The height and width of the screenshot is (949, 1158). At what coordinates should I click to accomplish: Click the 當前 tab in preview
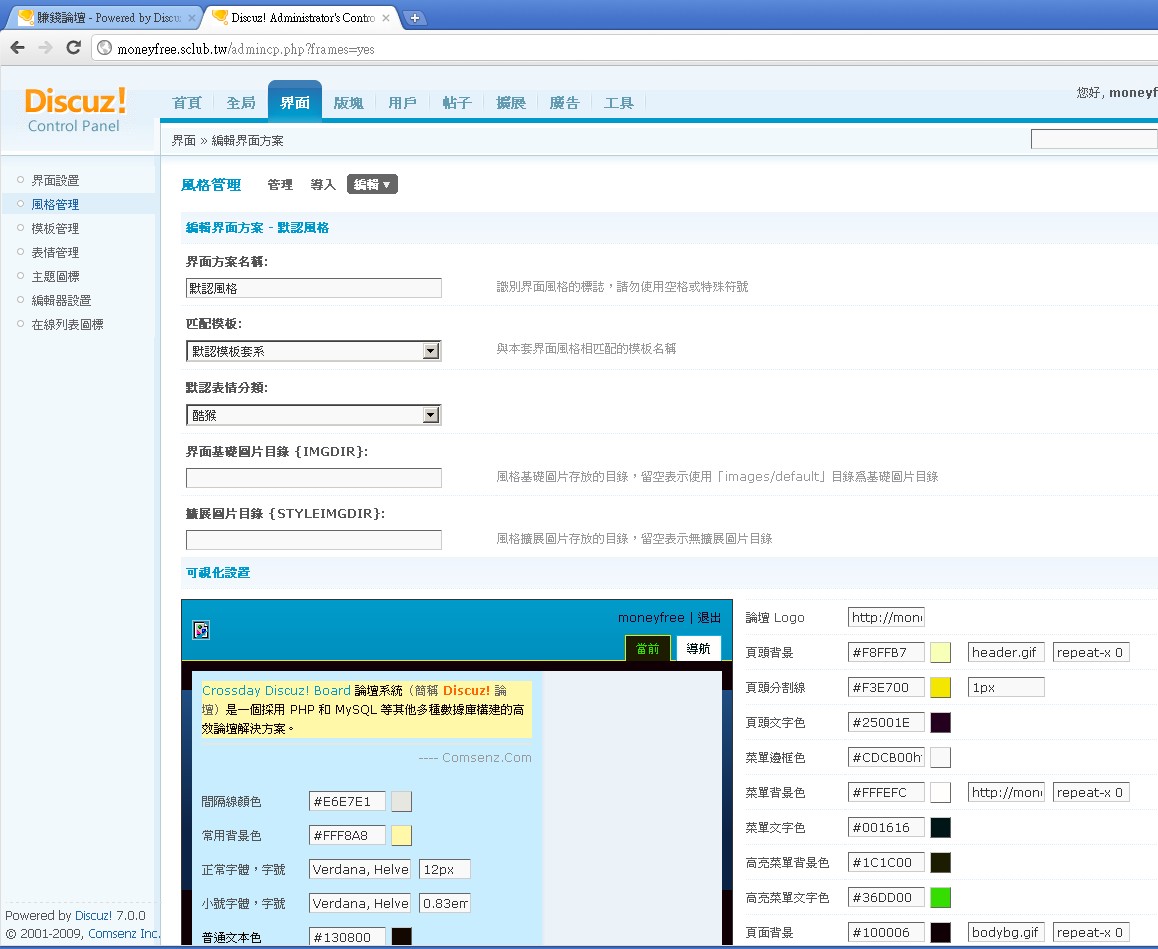[647, 648]
